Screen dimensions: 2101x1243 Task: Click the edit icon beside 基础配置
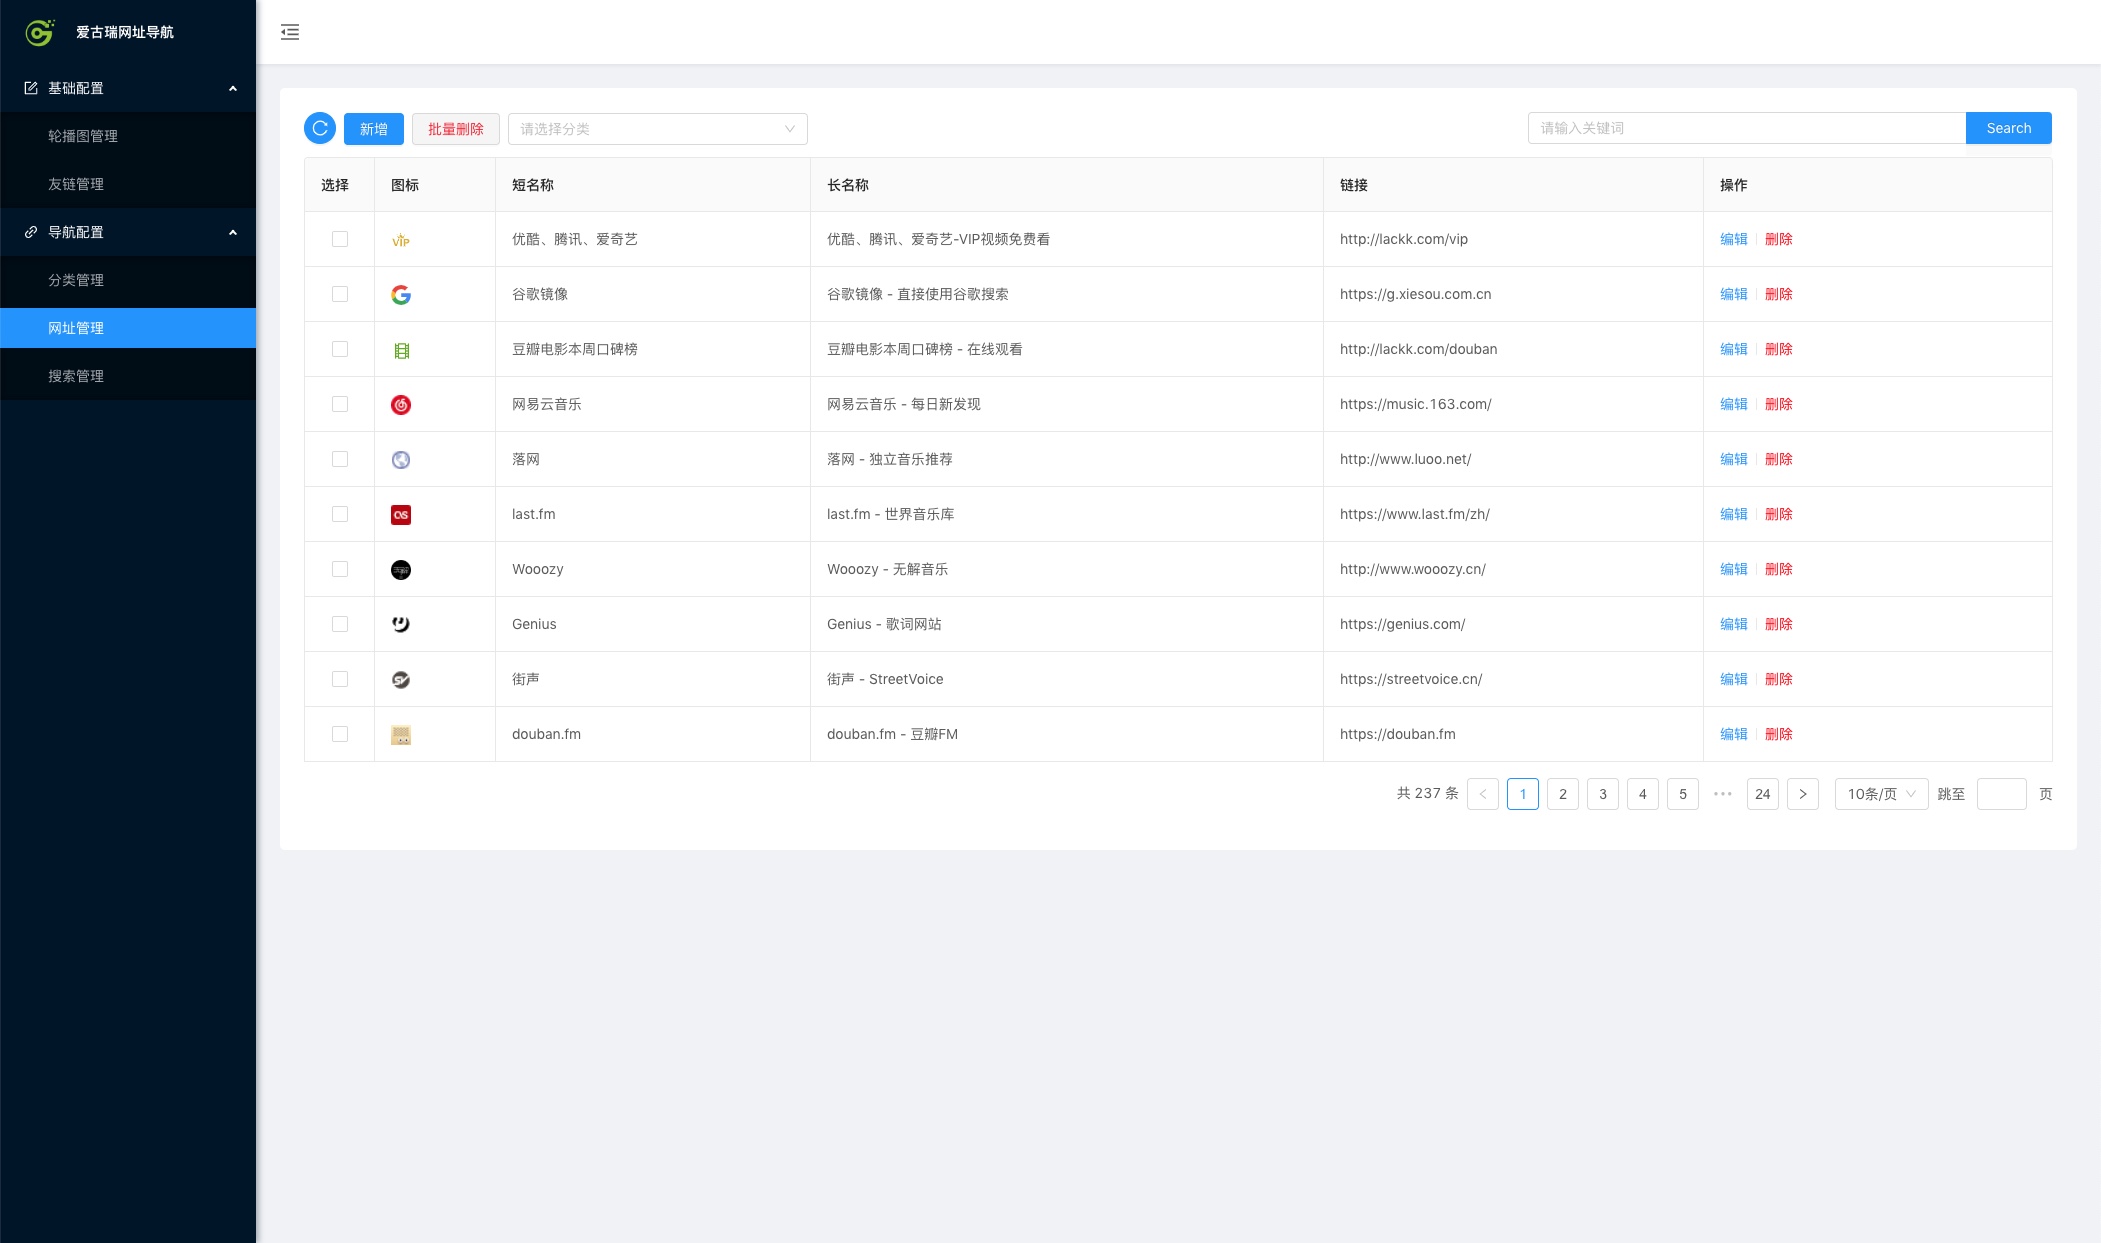31,88
